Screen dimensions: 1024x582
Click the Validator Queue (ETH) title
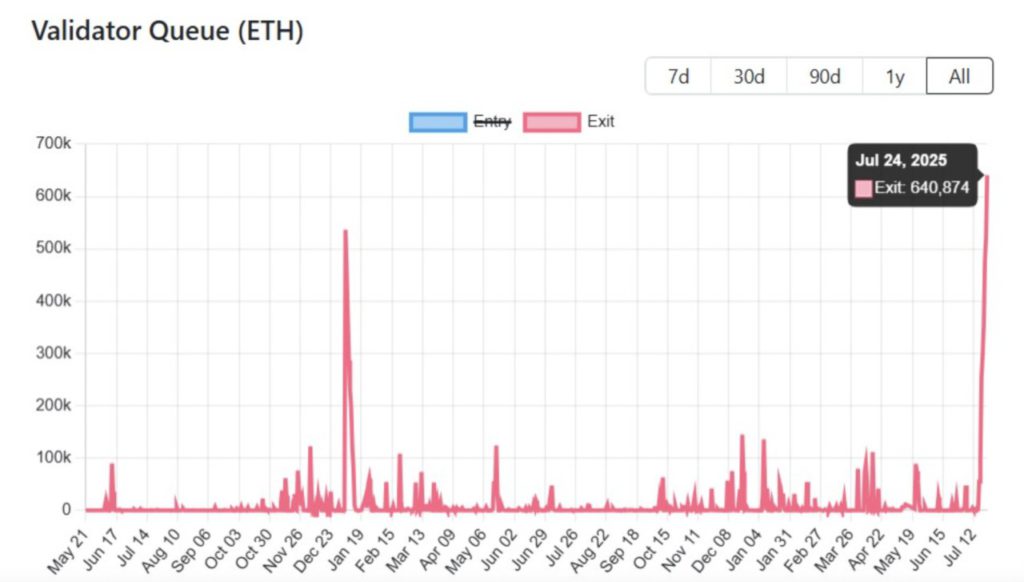167,31
